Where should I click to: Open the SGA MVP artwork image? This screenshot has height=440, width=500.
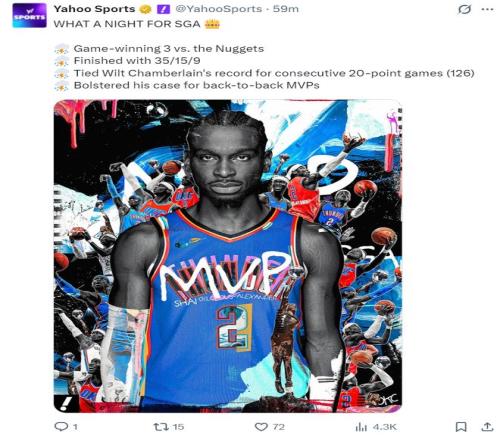pyautogui.click(x=228, y=256)
